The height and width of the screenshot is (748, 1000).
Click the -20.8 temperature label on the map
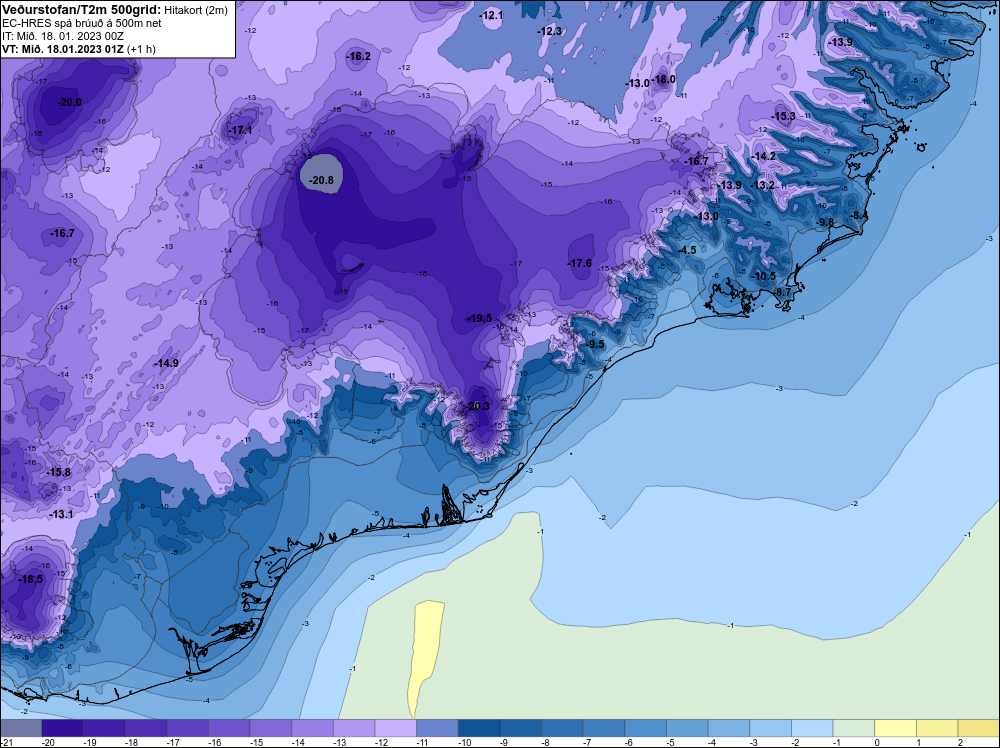coord(321,180)
